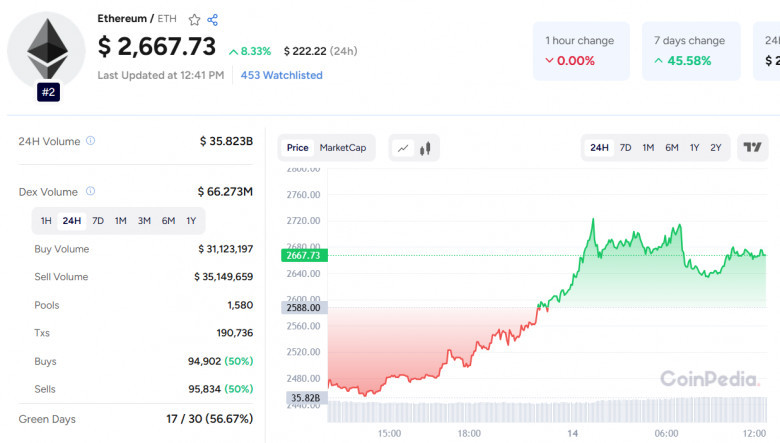The width and height of the screenshot is (780, 443).
Task: Click the 7 days change card
Action: click(691, 51)
